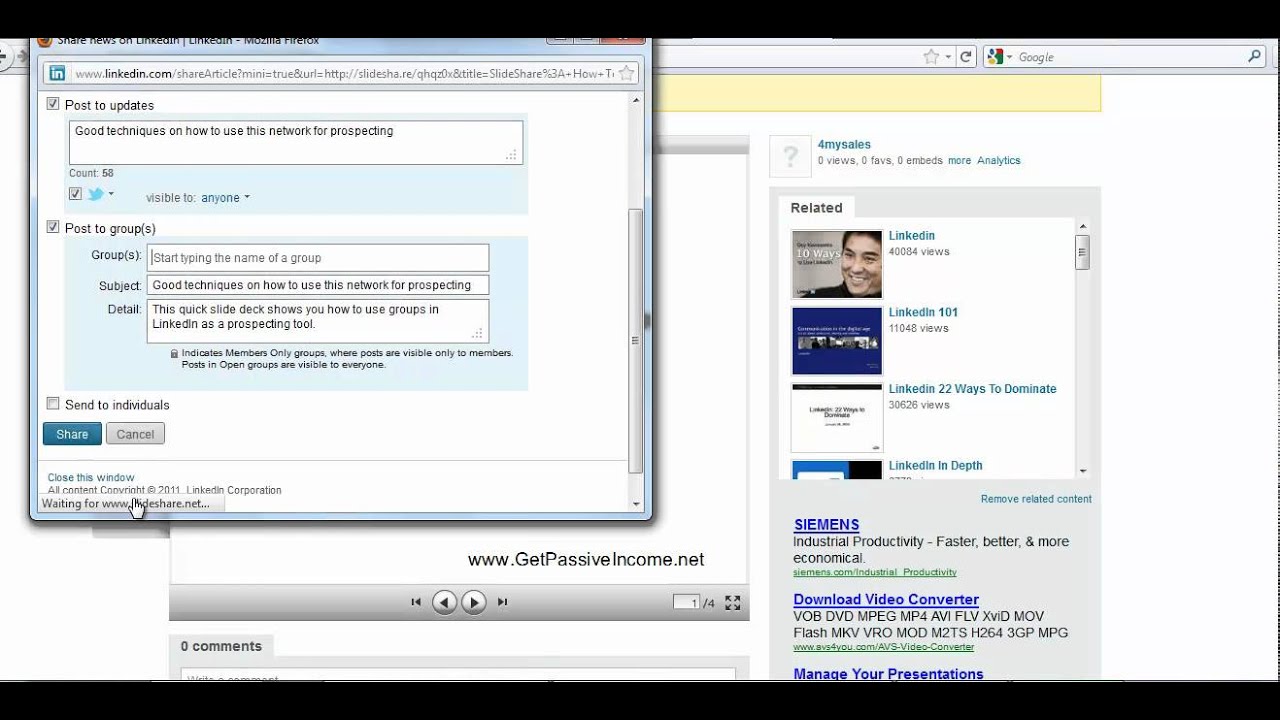Open the SIEMENS ad link
This screenshot has height=720, width=1280.
(x=826, y=524)
